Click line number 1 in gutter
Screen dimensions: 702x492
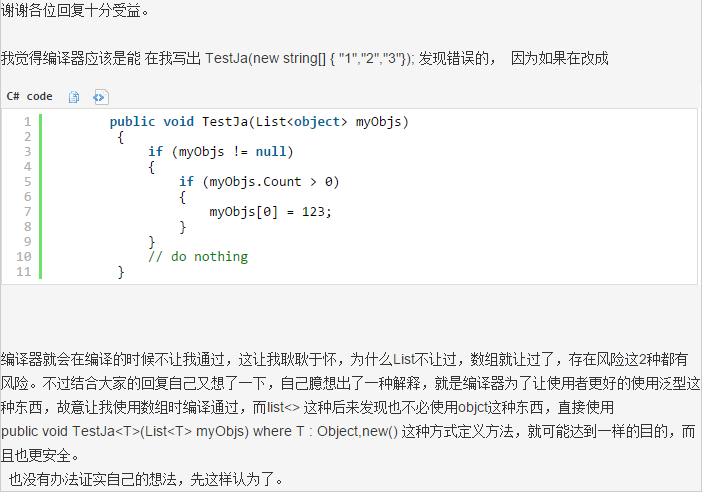(27, 122)
